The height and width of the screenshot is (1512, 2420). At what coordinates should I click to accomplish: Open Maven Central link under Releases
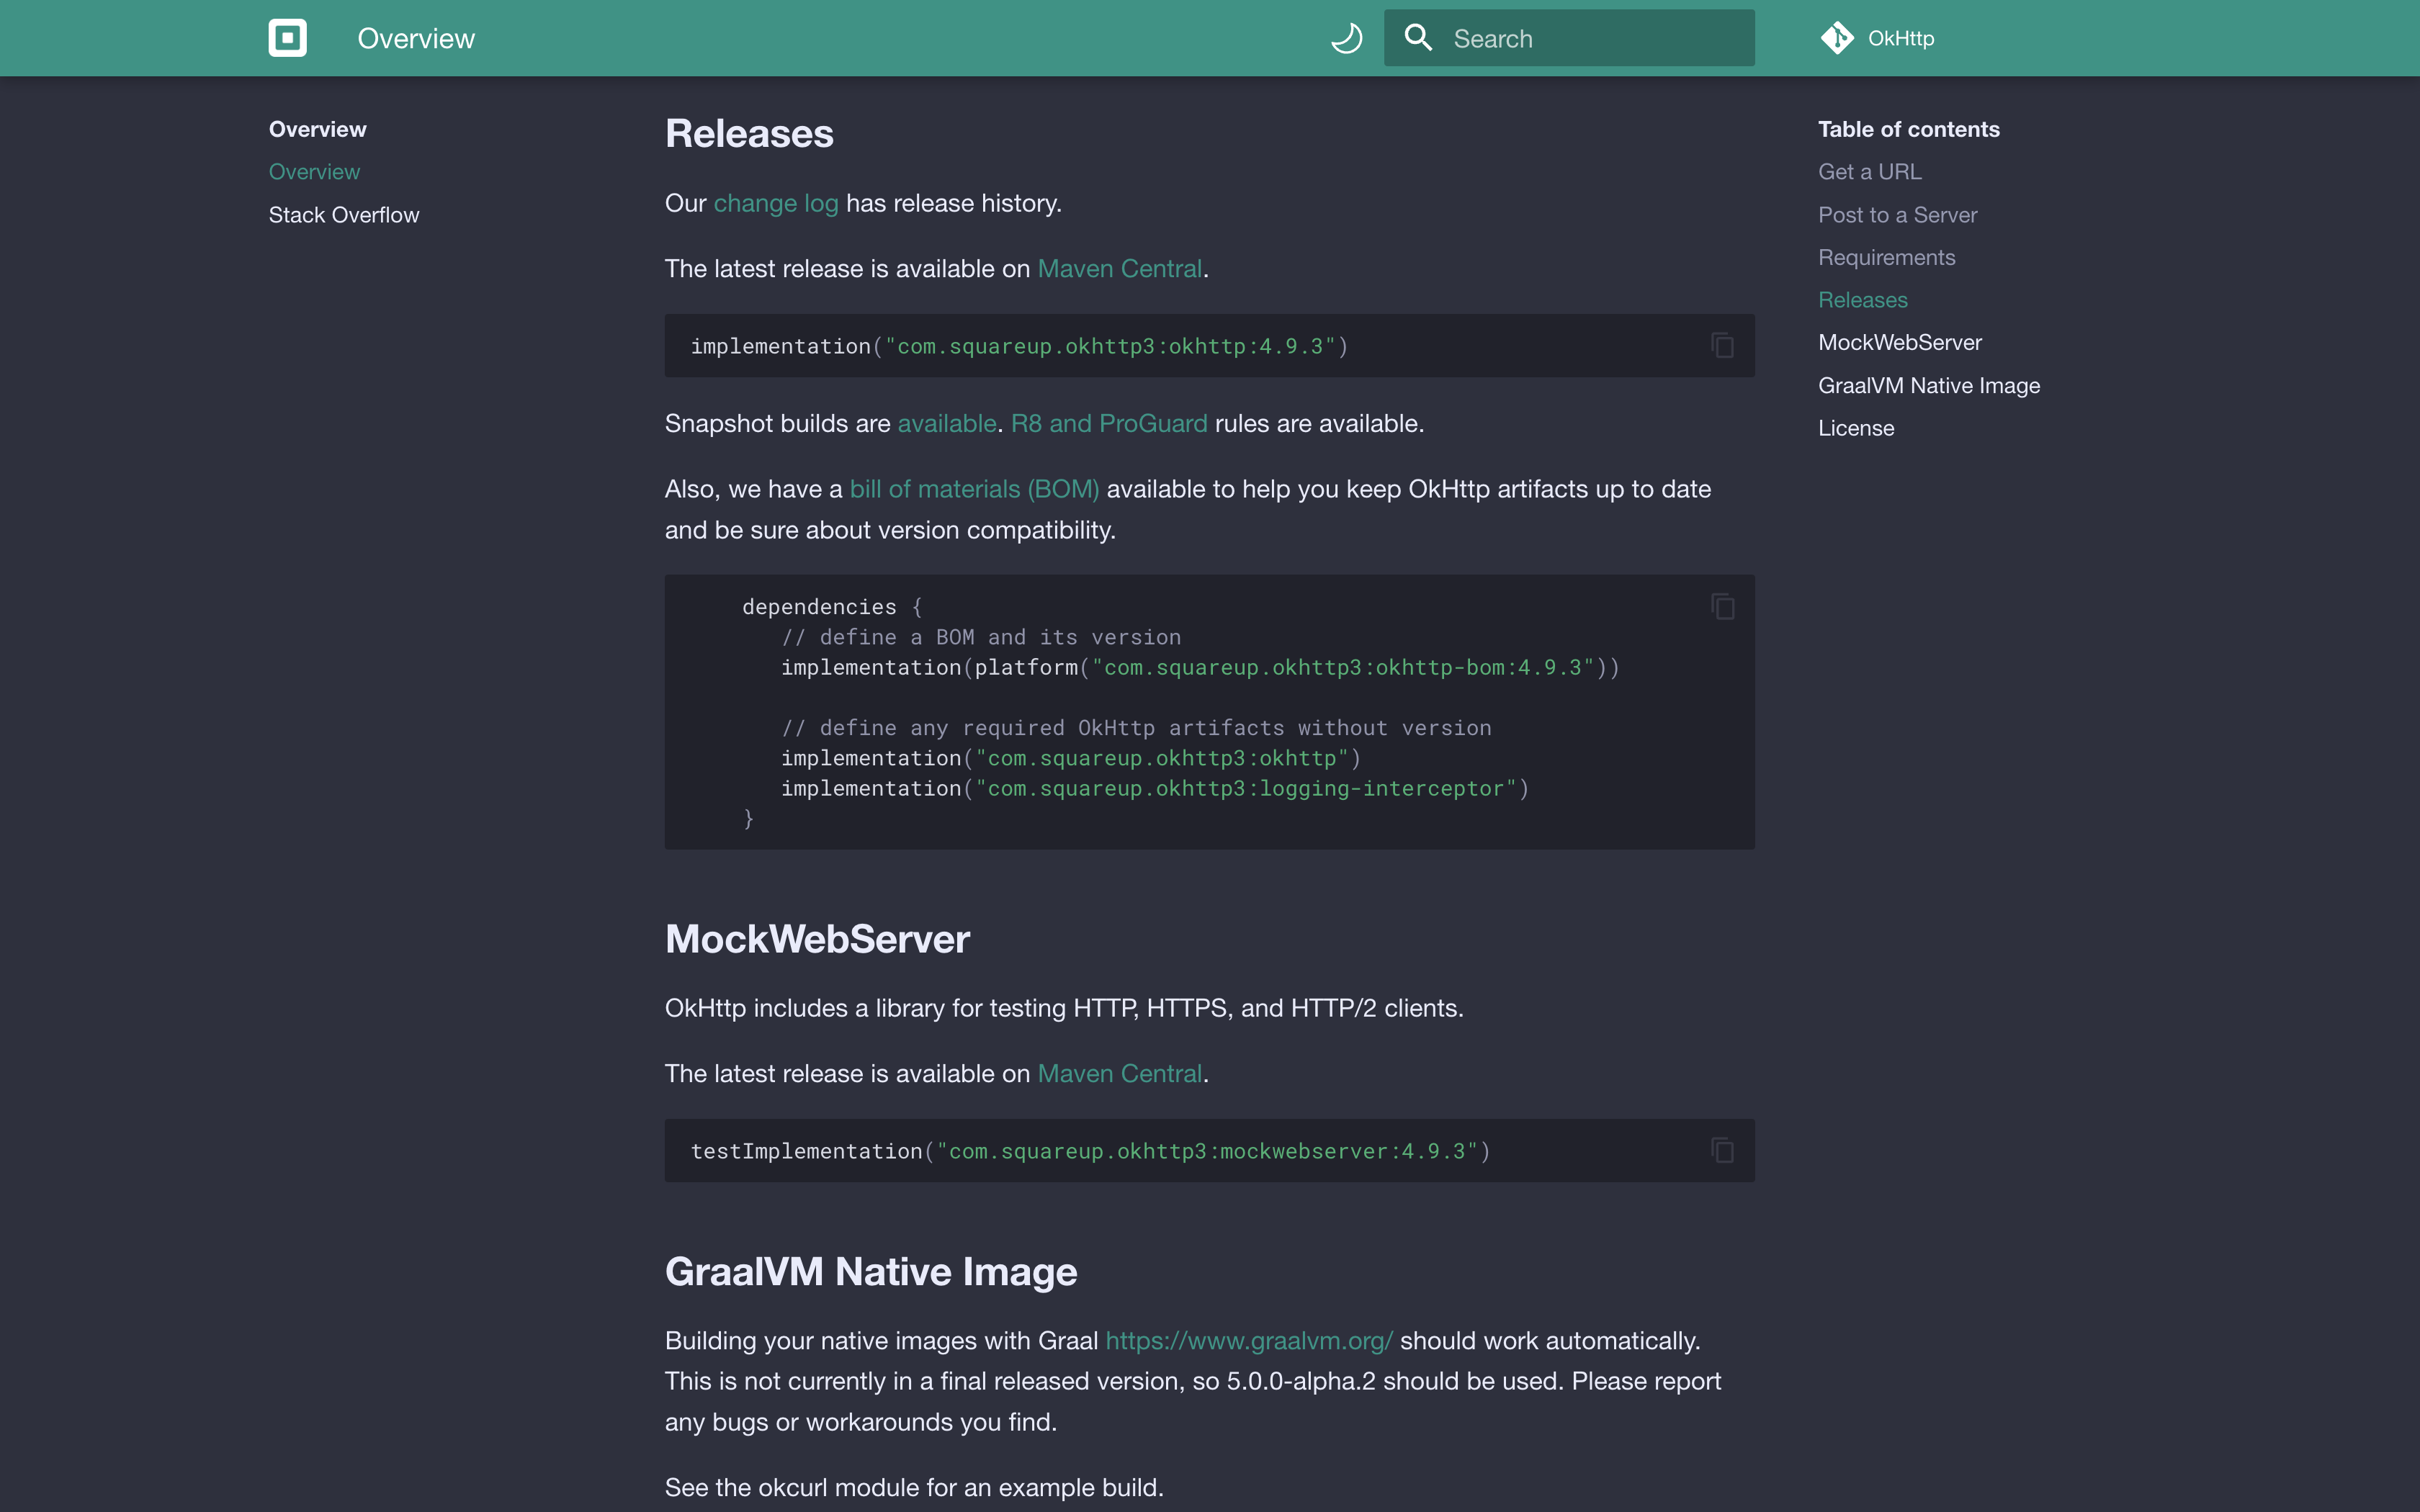[1119, 269]
